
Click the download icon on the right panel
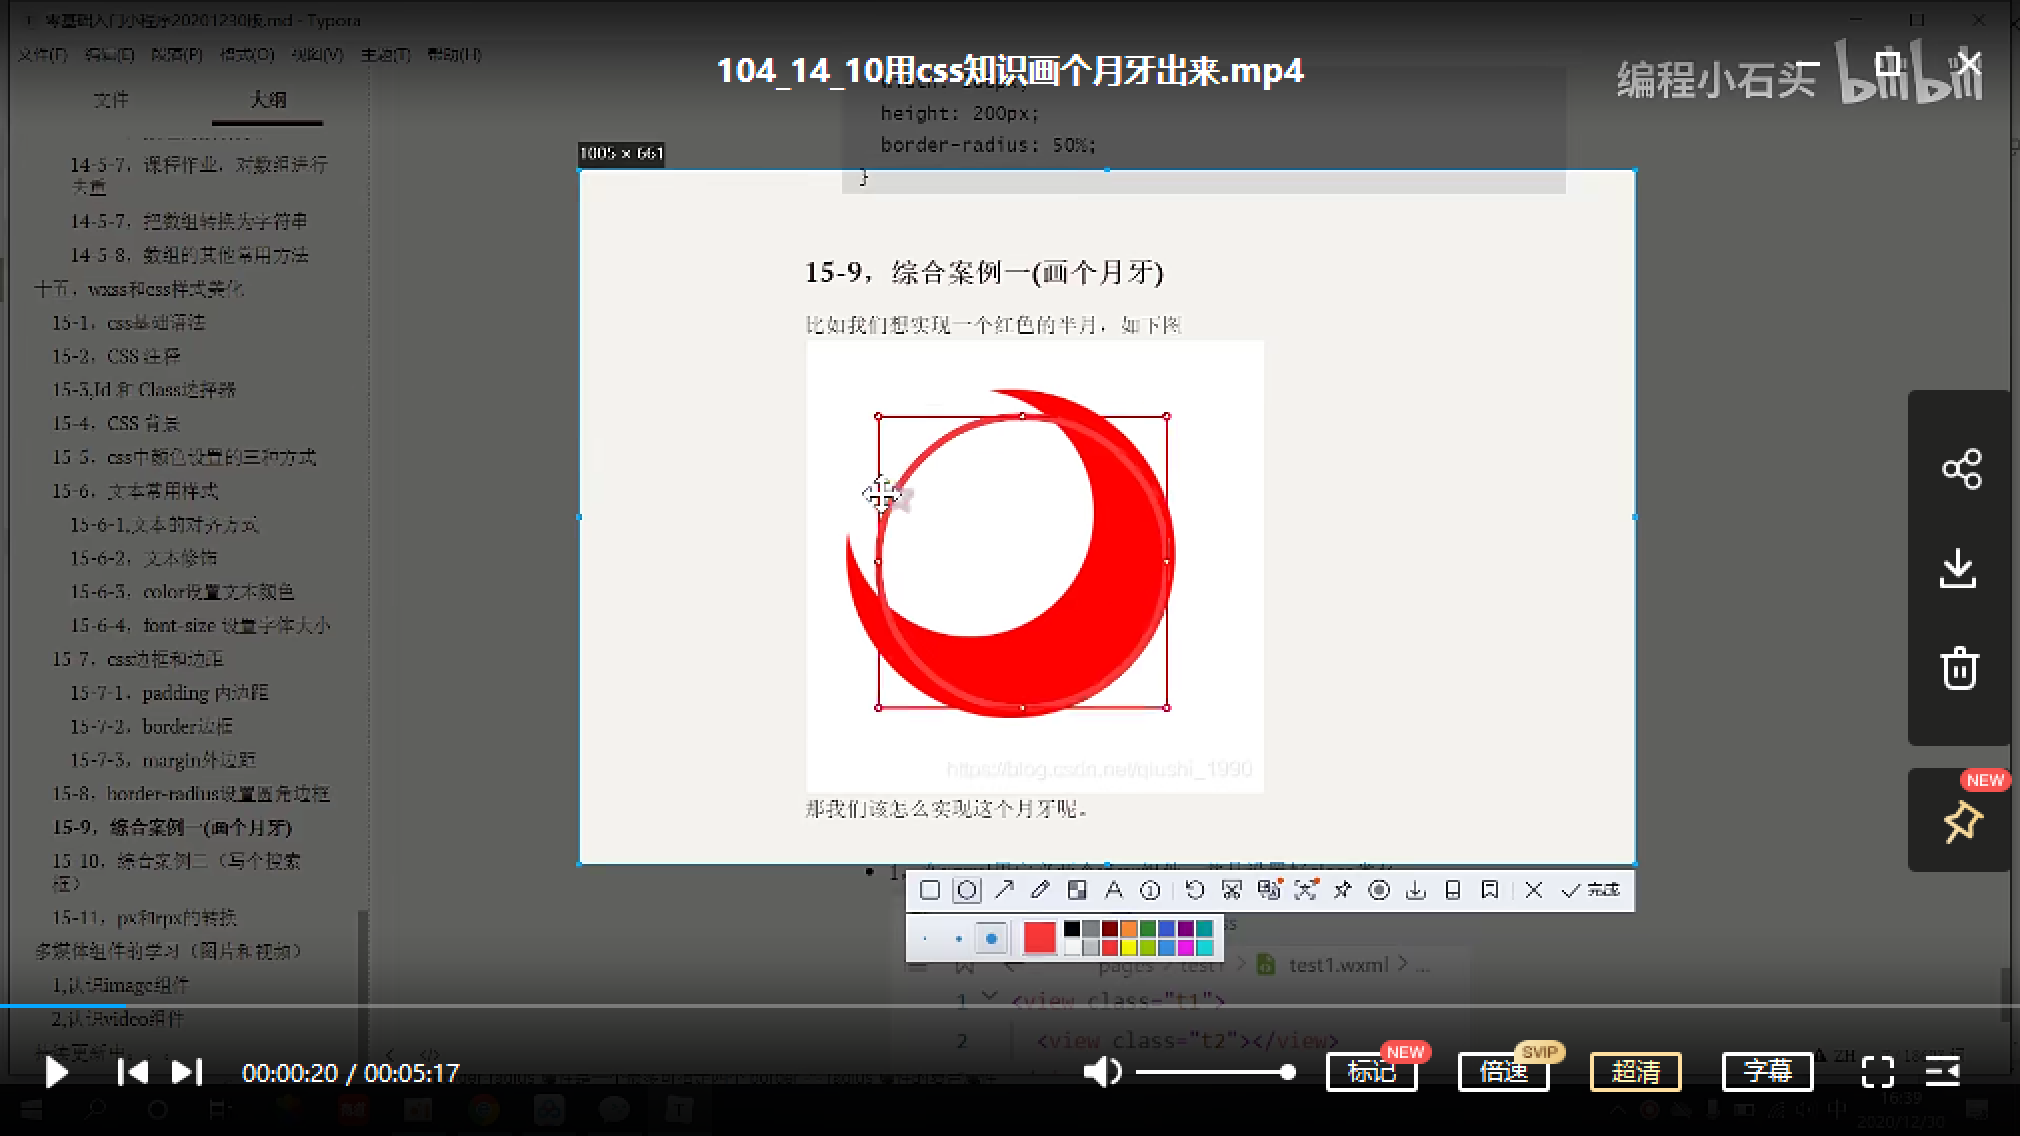pos(1958,568)
